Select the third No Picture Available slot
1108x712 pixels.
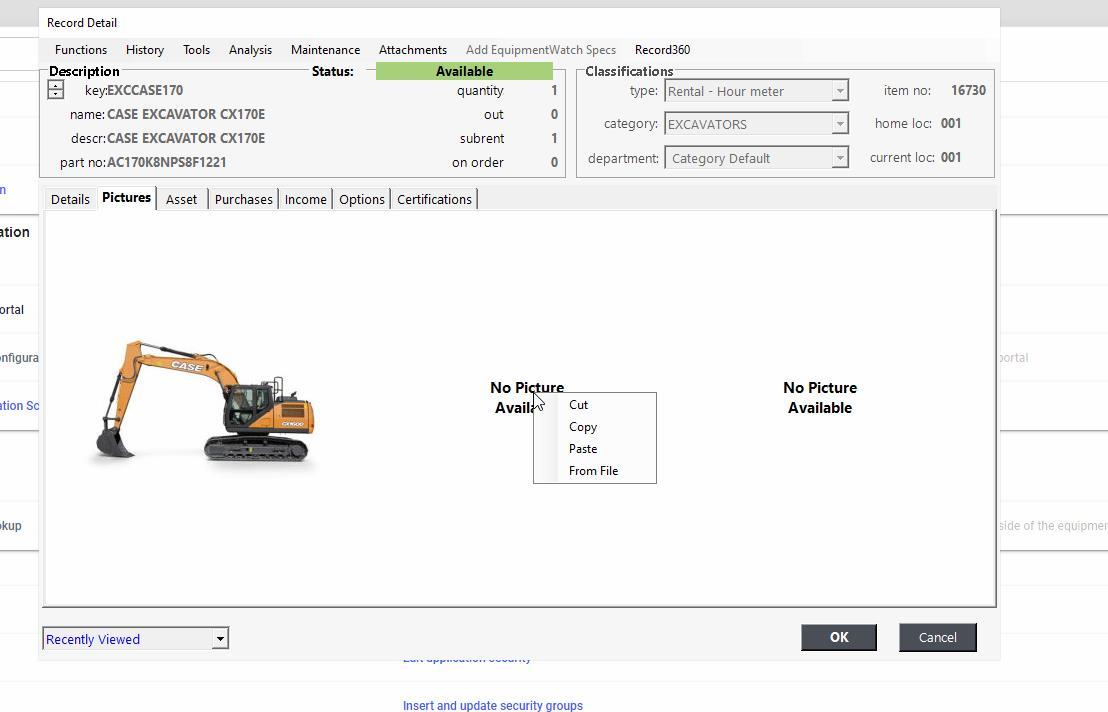click(820, 398)
